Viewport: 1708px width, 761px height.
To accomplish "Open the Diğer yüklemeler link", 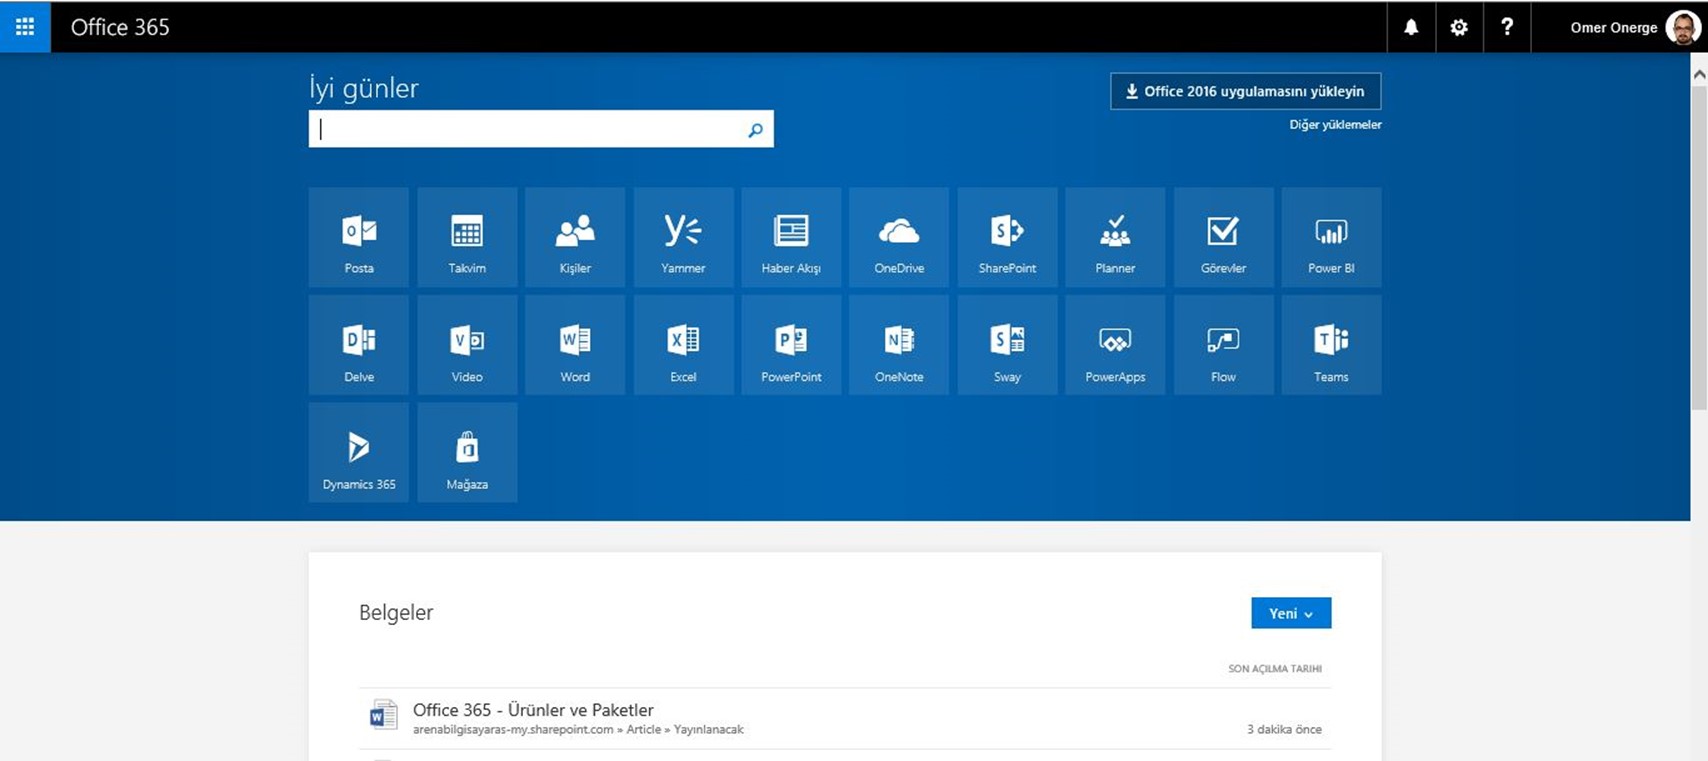I will tap(1335, 125).
